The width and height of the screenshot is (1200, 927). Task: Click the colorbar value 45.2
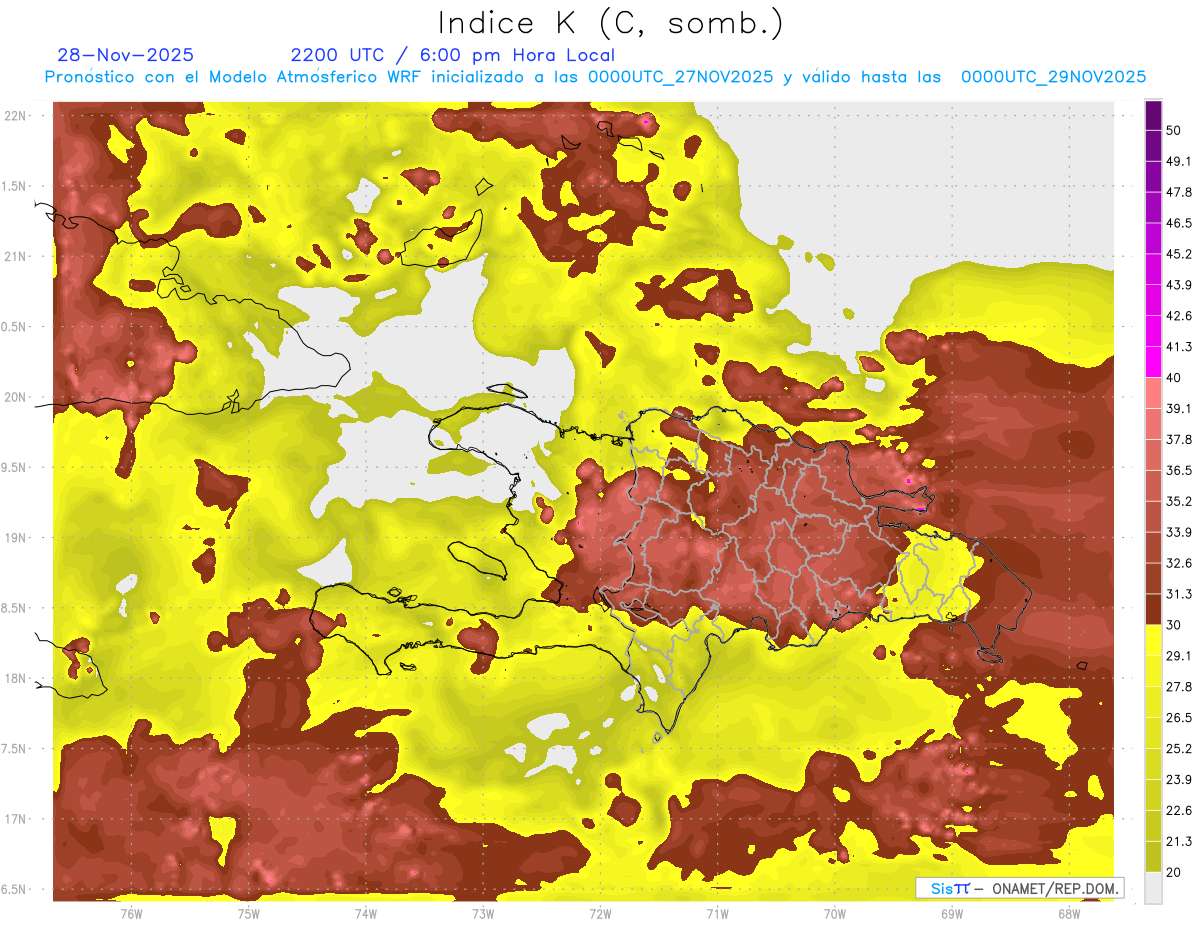(1179, 254)
